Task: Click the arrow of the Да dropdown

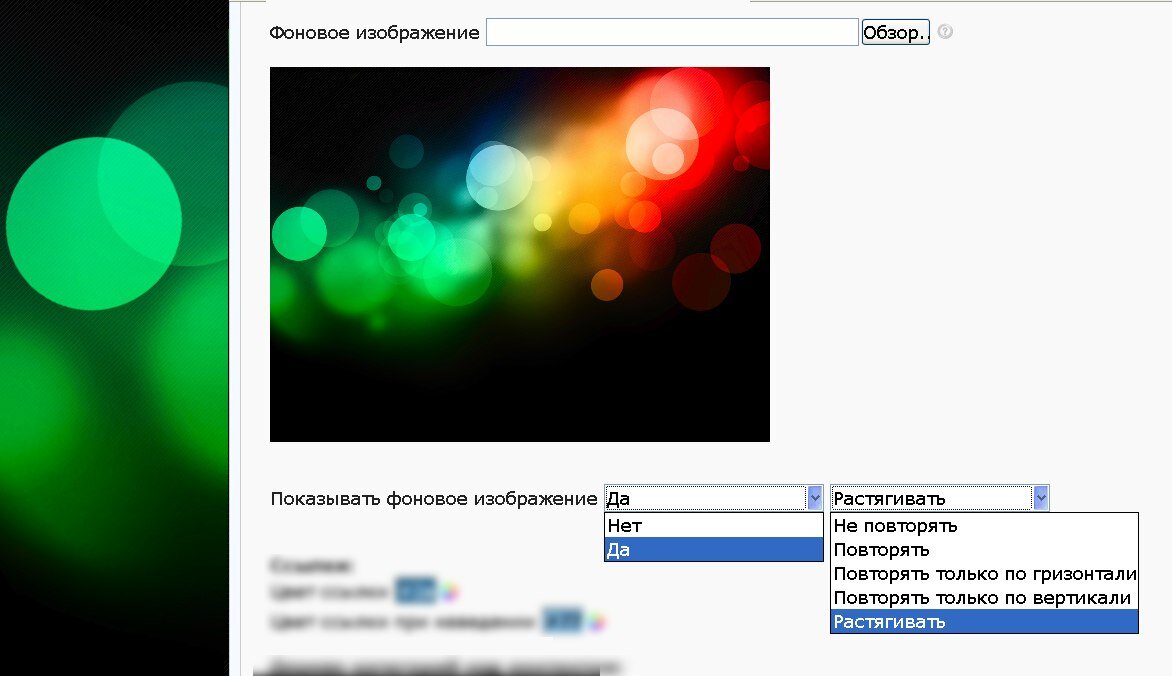Action: click(x=814, y=498)
